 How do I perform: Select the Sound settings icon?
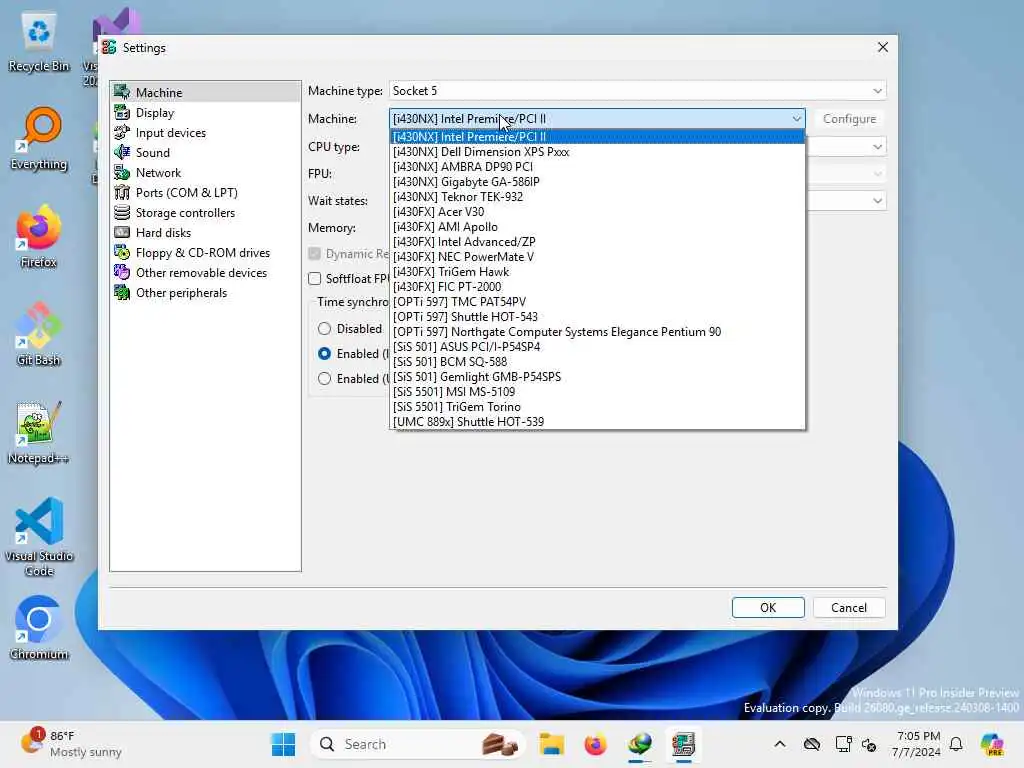(x=122, y=152)
